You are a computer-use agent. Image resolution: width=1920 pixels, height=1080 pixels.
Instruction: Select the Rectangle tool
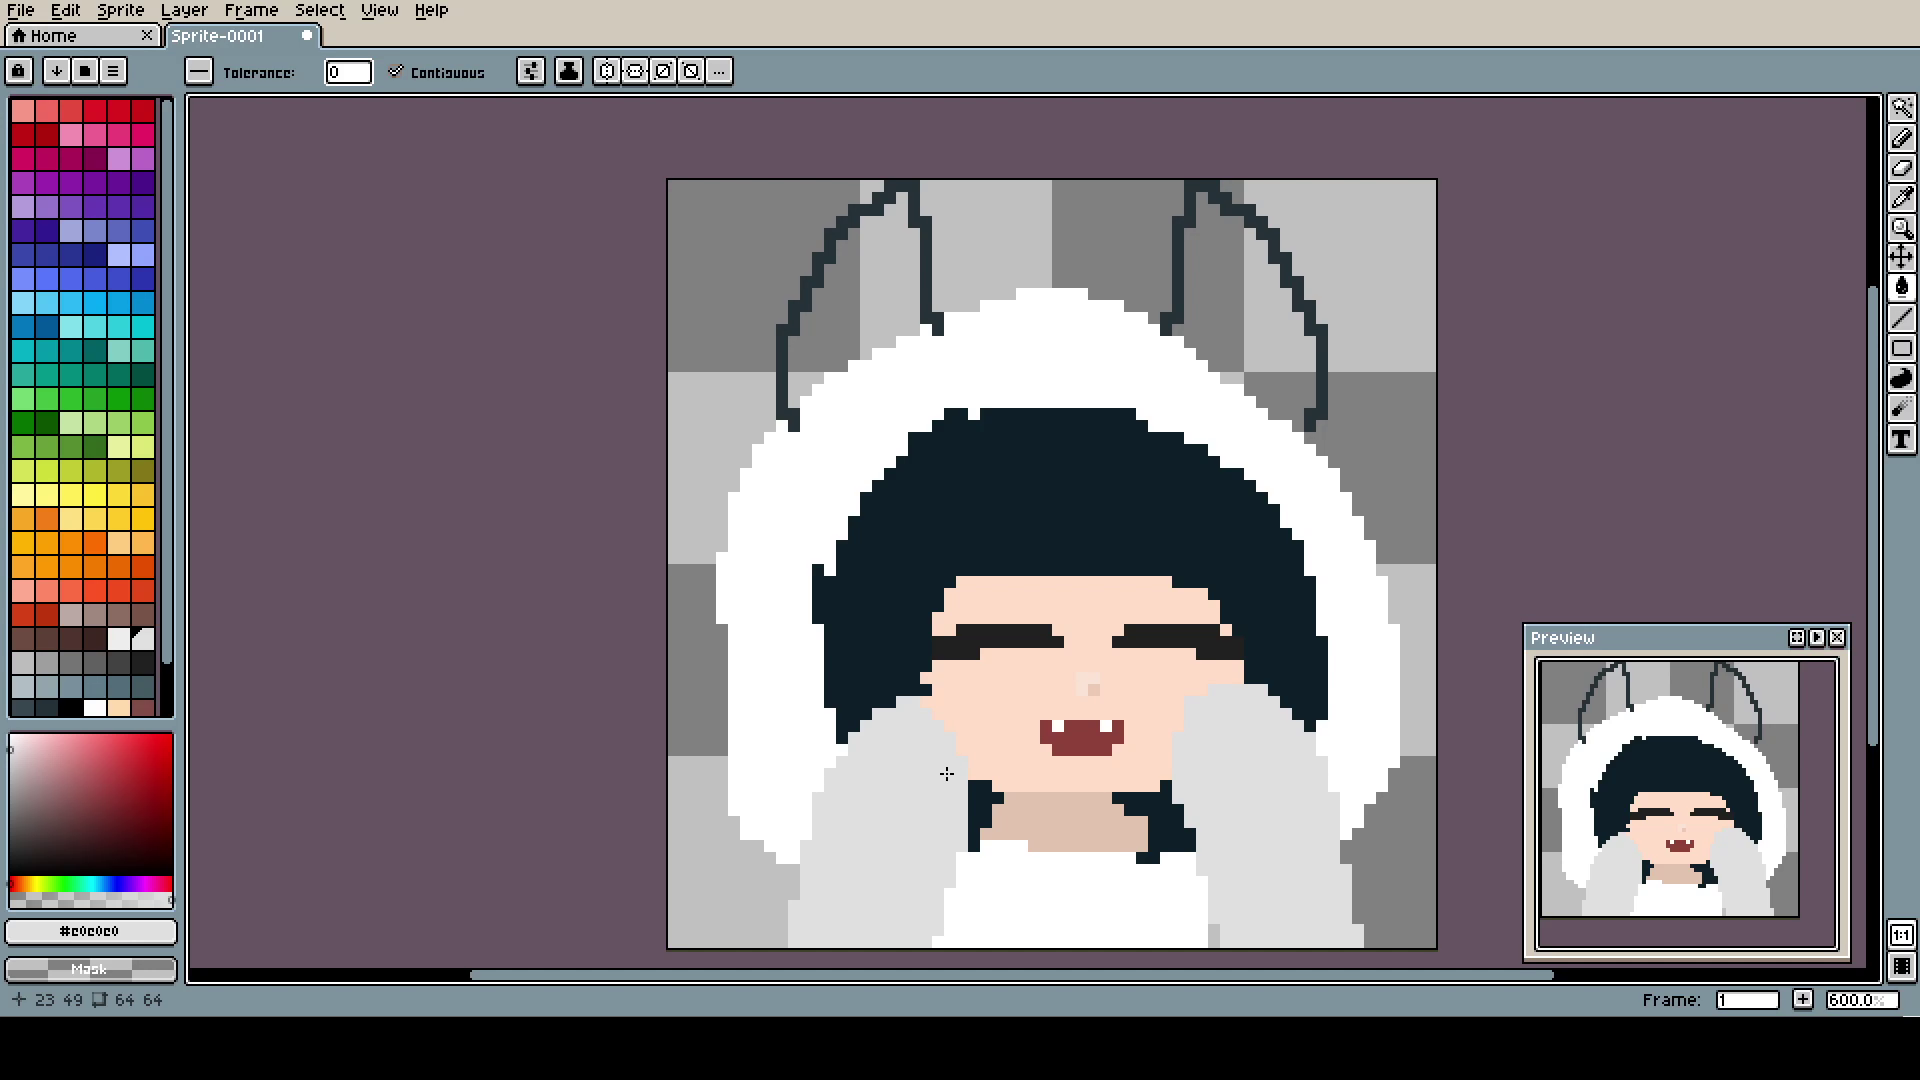[1901, 349]
